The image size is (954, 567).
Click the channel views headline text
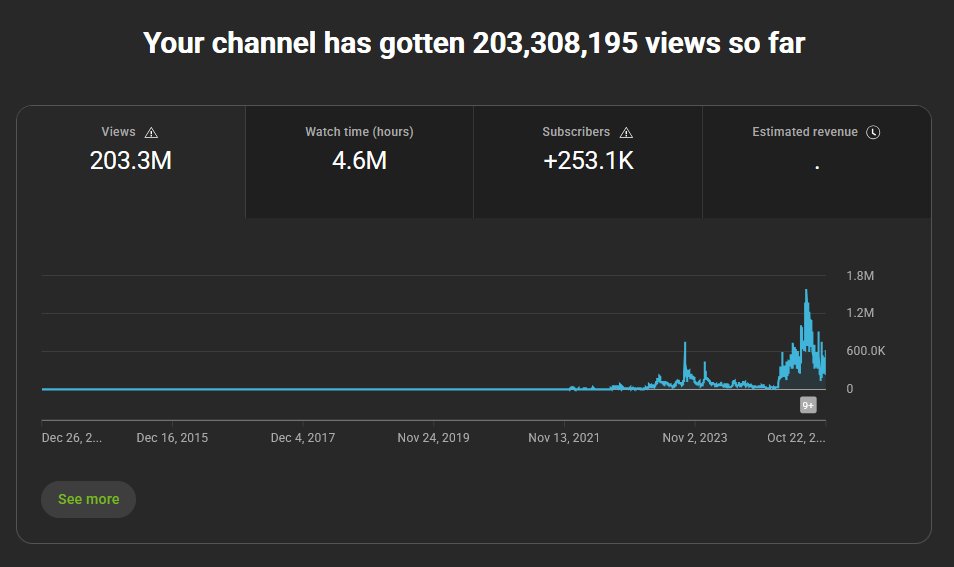point(474,43)
